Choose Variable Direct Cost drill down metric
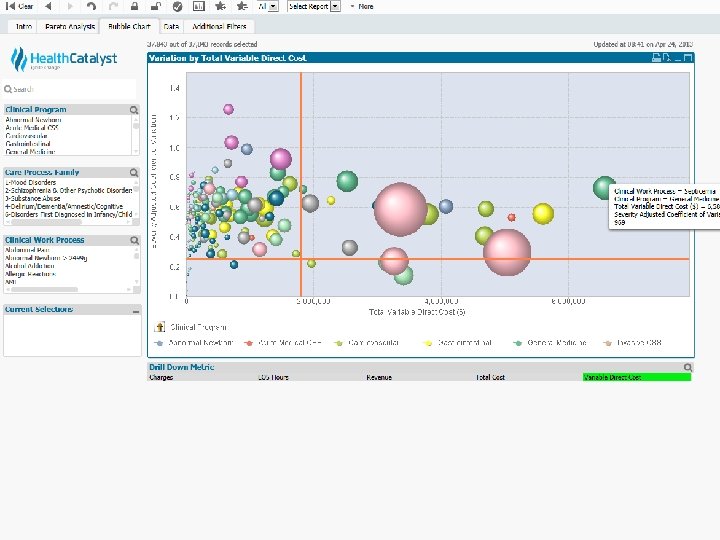720x540 pixels. [x=637, y=377]
